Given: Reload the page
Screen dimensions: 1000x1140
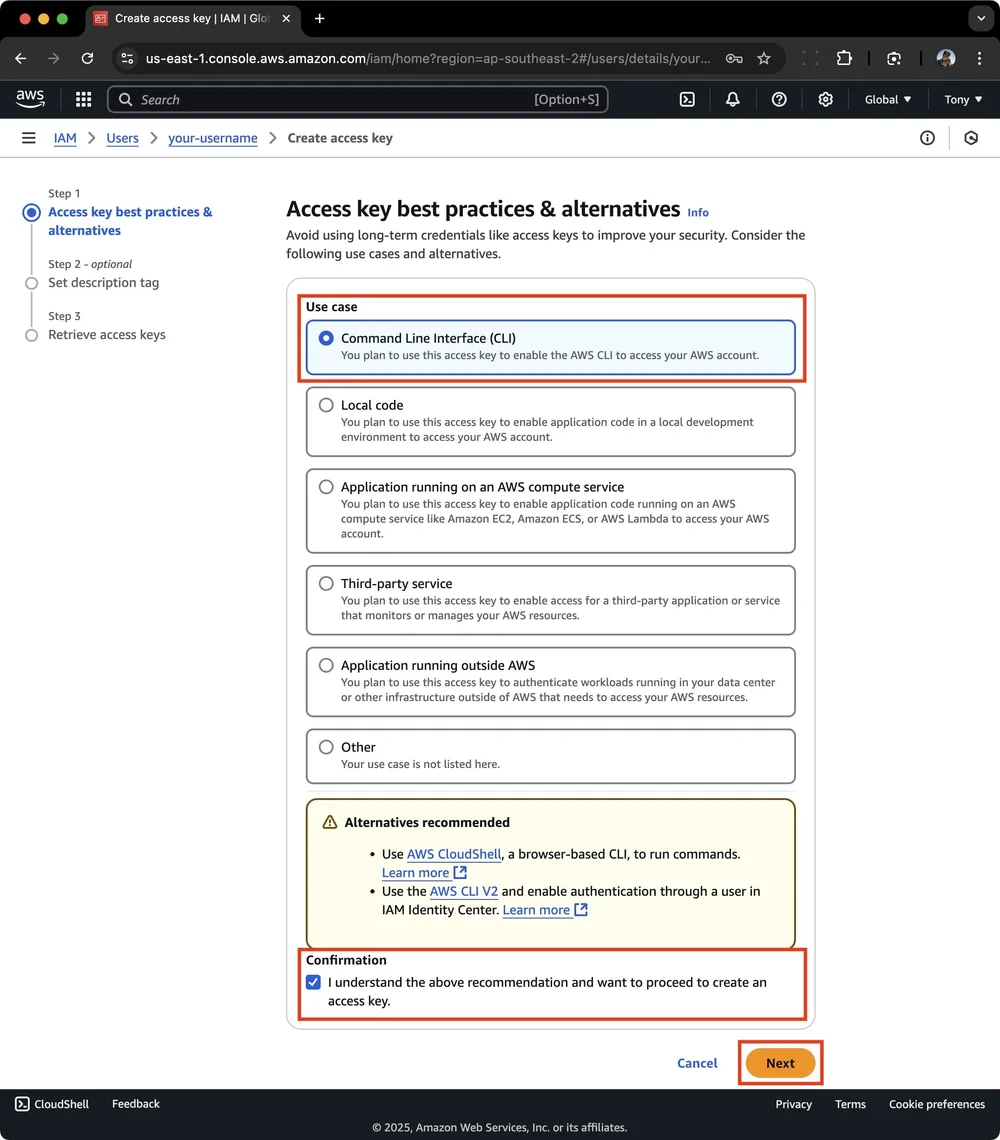Looking at the screenshot, I should pyautogui.click(x=87, y=58).
